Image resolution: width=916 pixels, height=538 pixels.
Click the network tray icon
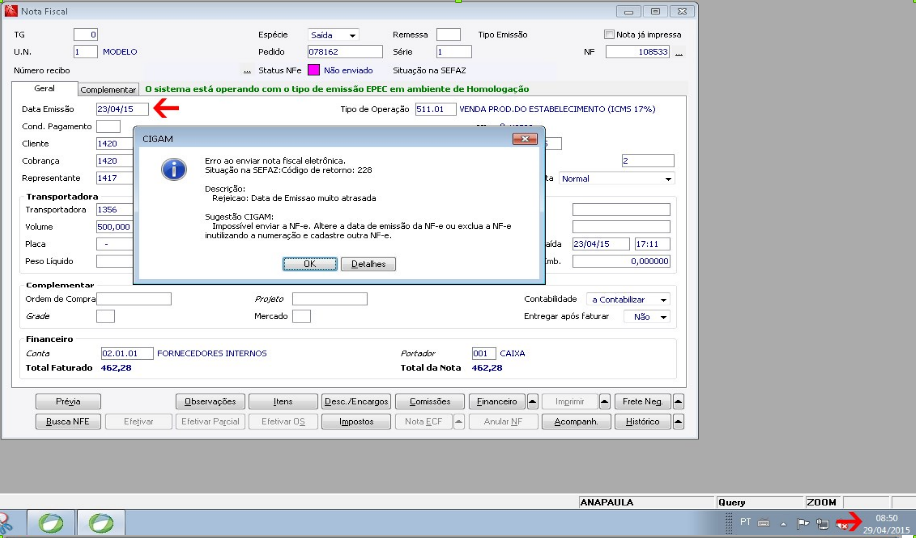[x=823, y=523]
